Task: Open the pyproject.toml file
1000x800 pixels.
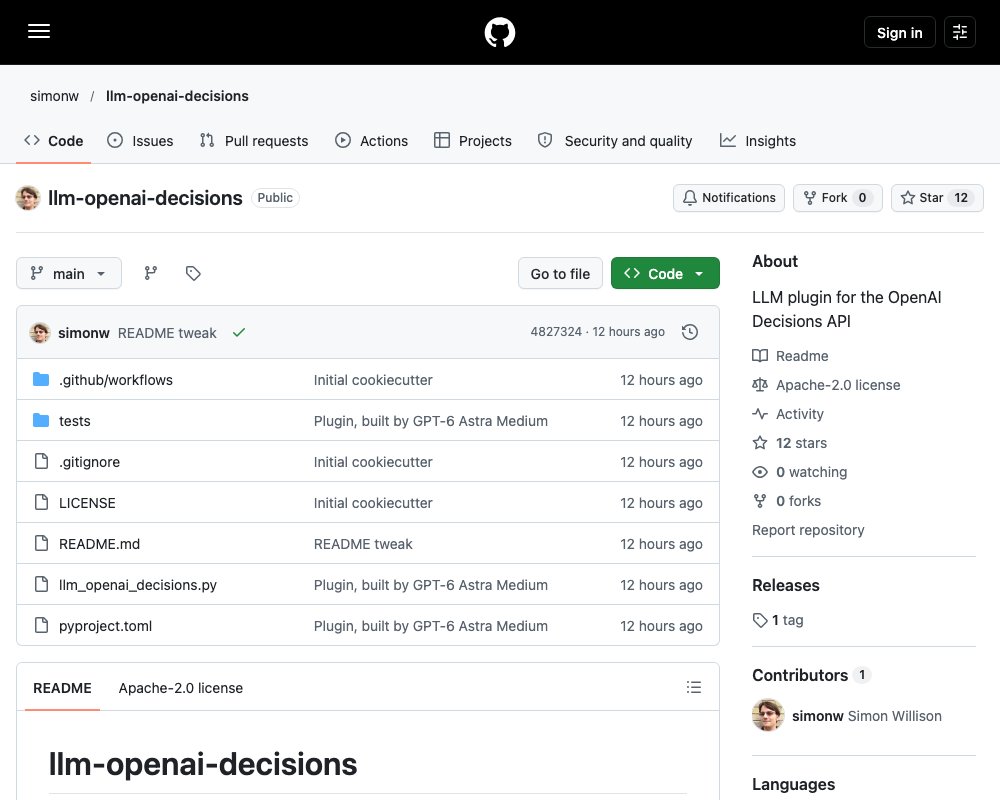Action: (105, 626)
